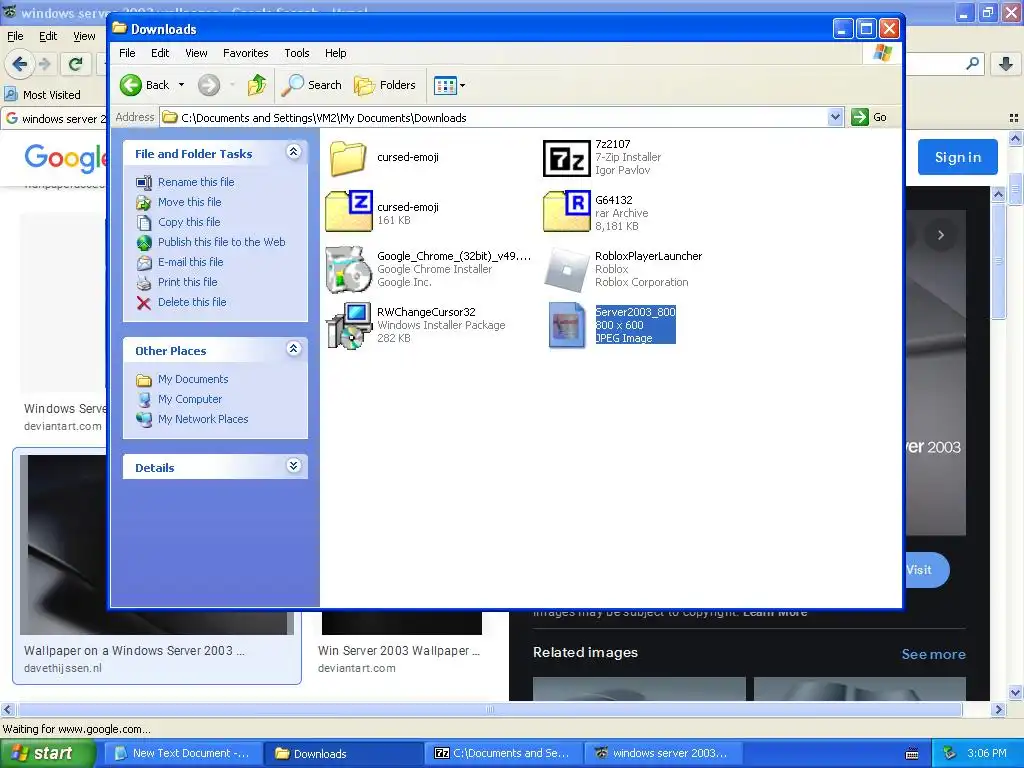
Task: Click Delete this file
Action: (192, 302)
